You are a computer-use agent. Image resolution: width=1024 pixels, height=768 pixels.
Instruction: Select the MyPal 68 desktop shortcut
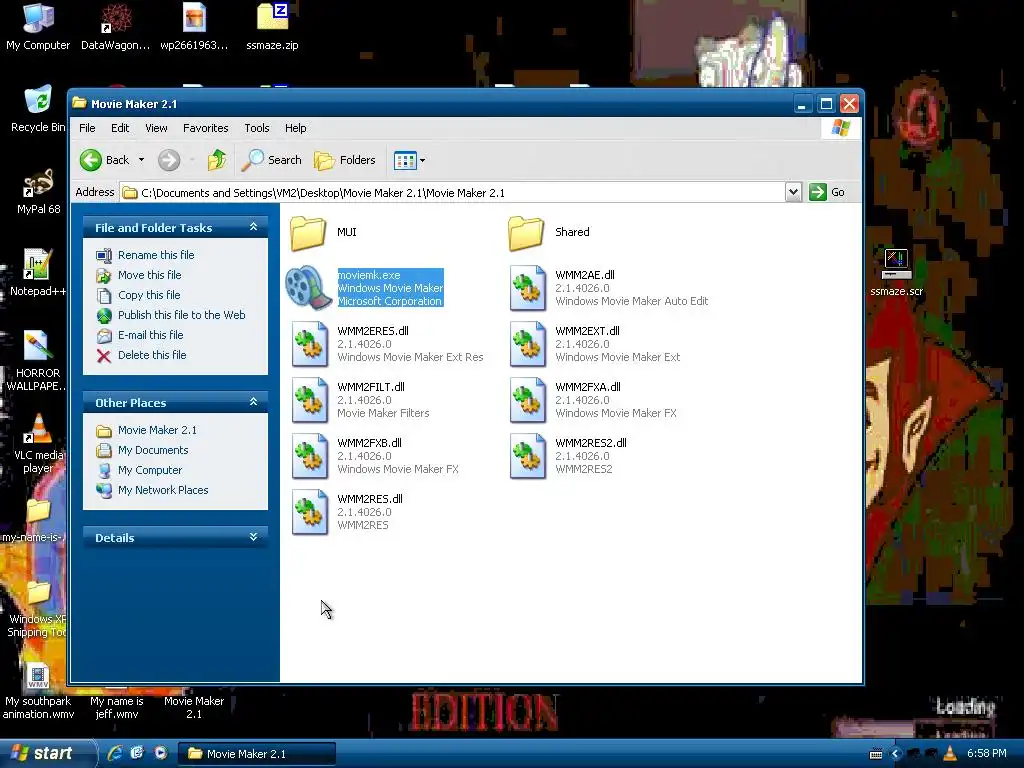click(38, 183)
